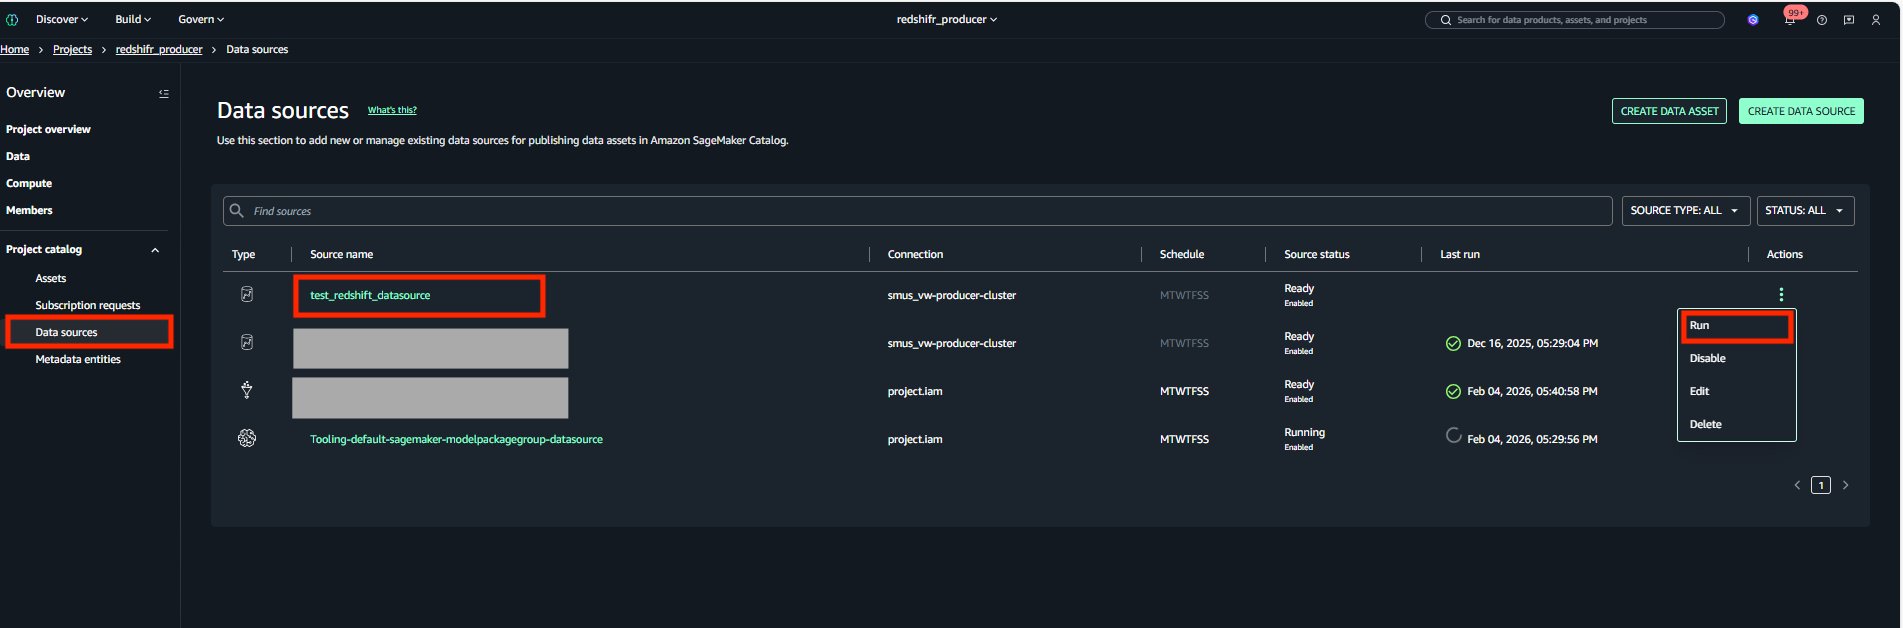The width and height of the screenshot is (1903, 628).
Task: Click the global search for data products field
Action: click(x=1575, y=20)
